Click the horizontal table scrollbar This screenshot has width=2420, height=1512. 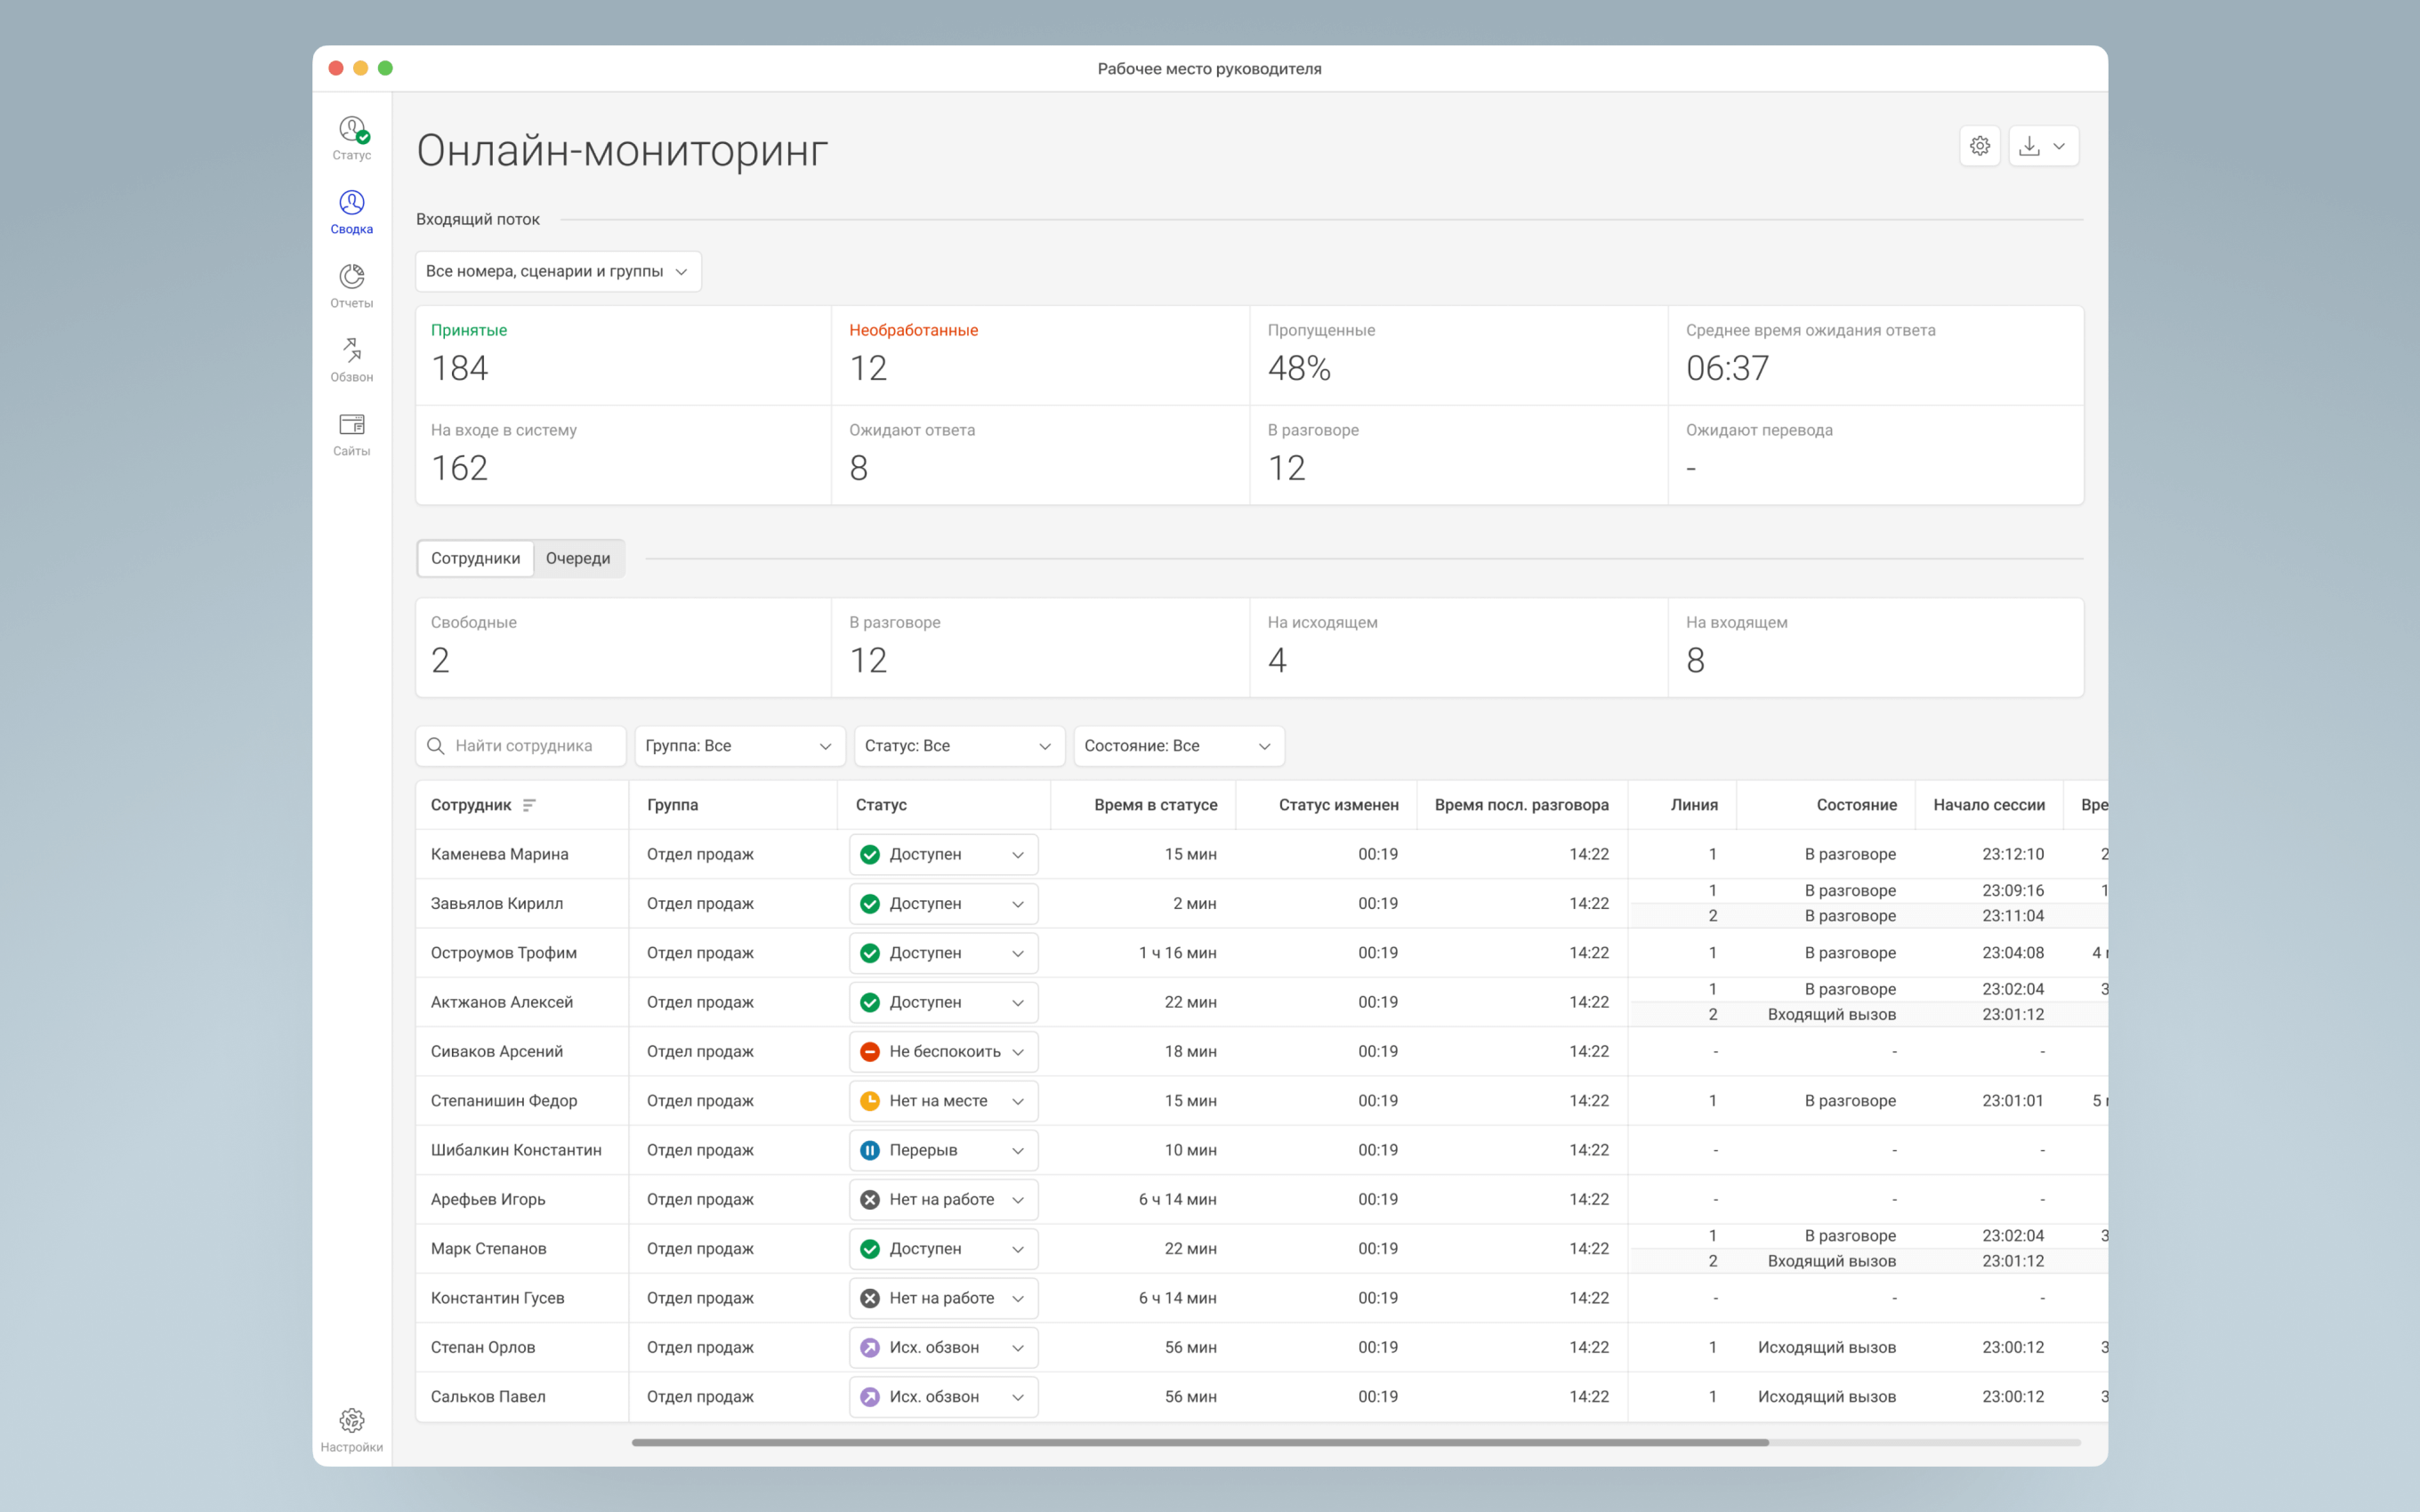[1200, 1442]
